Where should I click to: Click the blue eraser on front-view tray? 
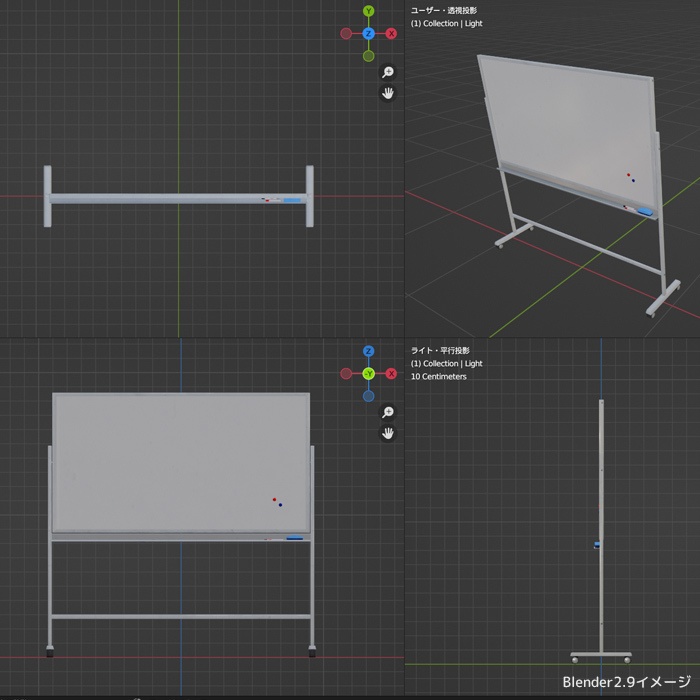tap(294, 538)
